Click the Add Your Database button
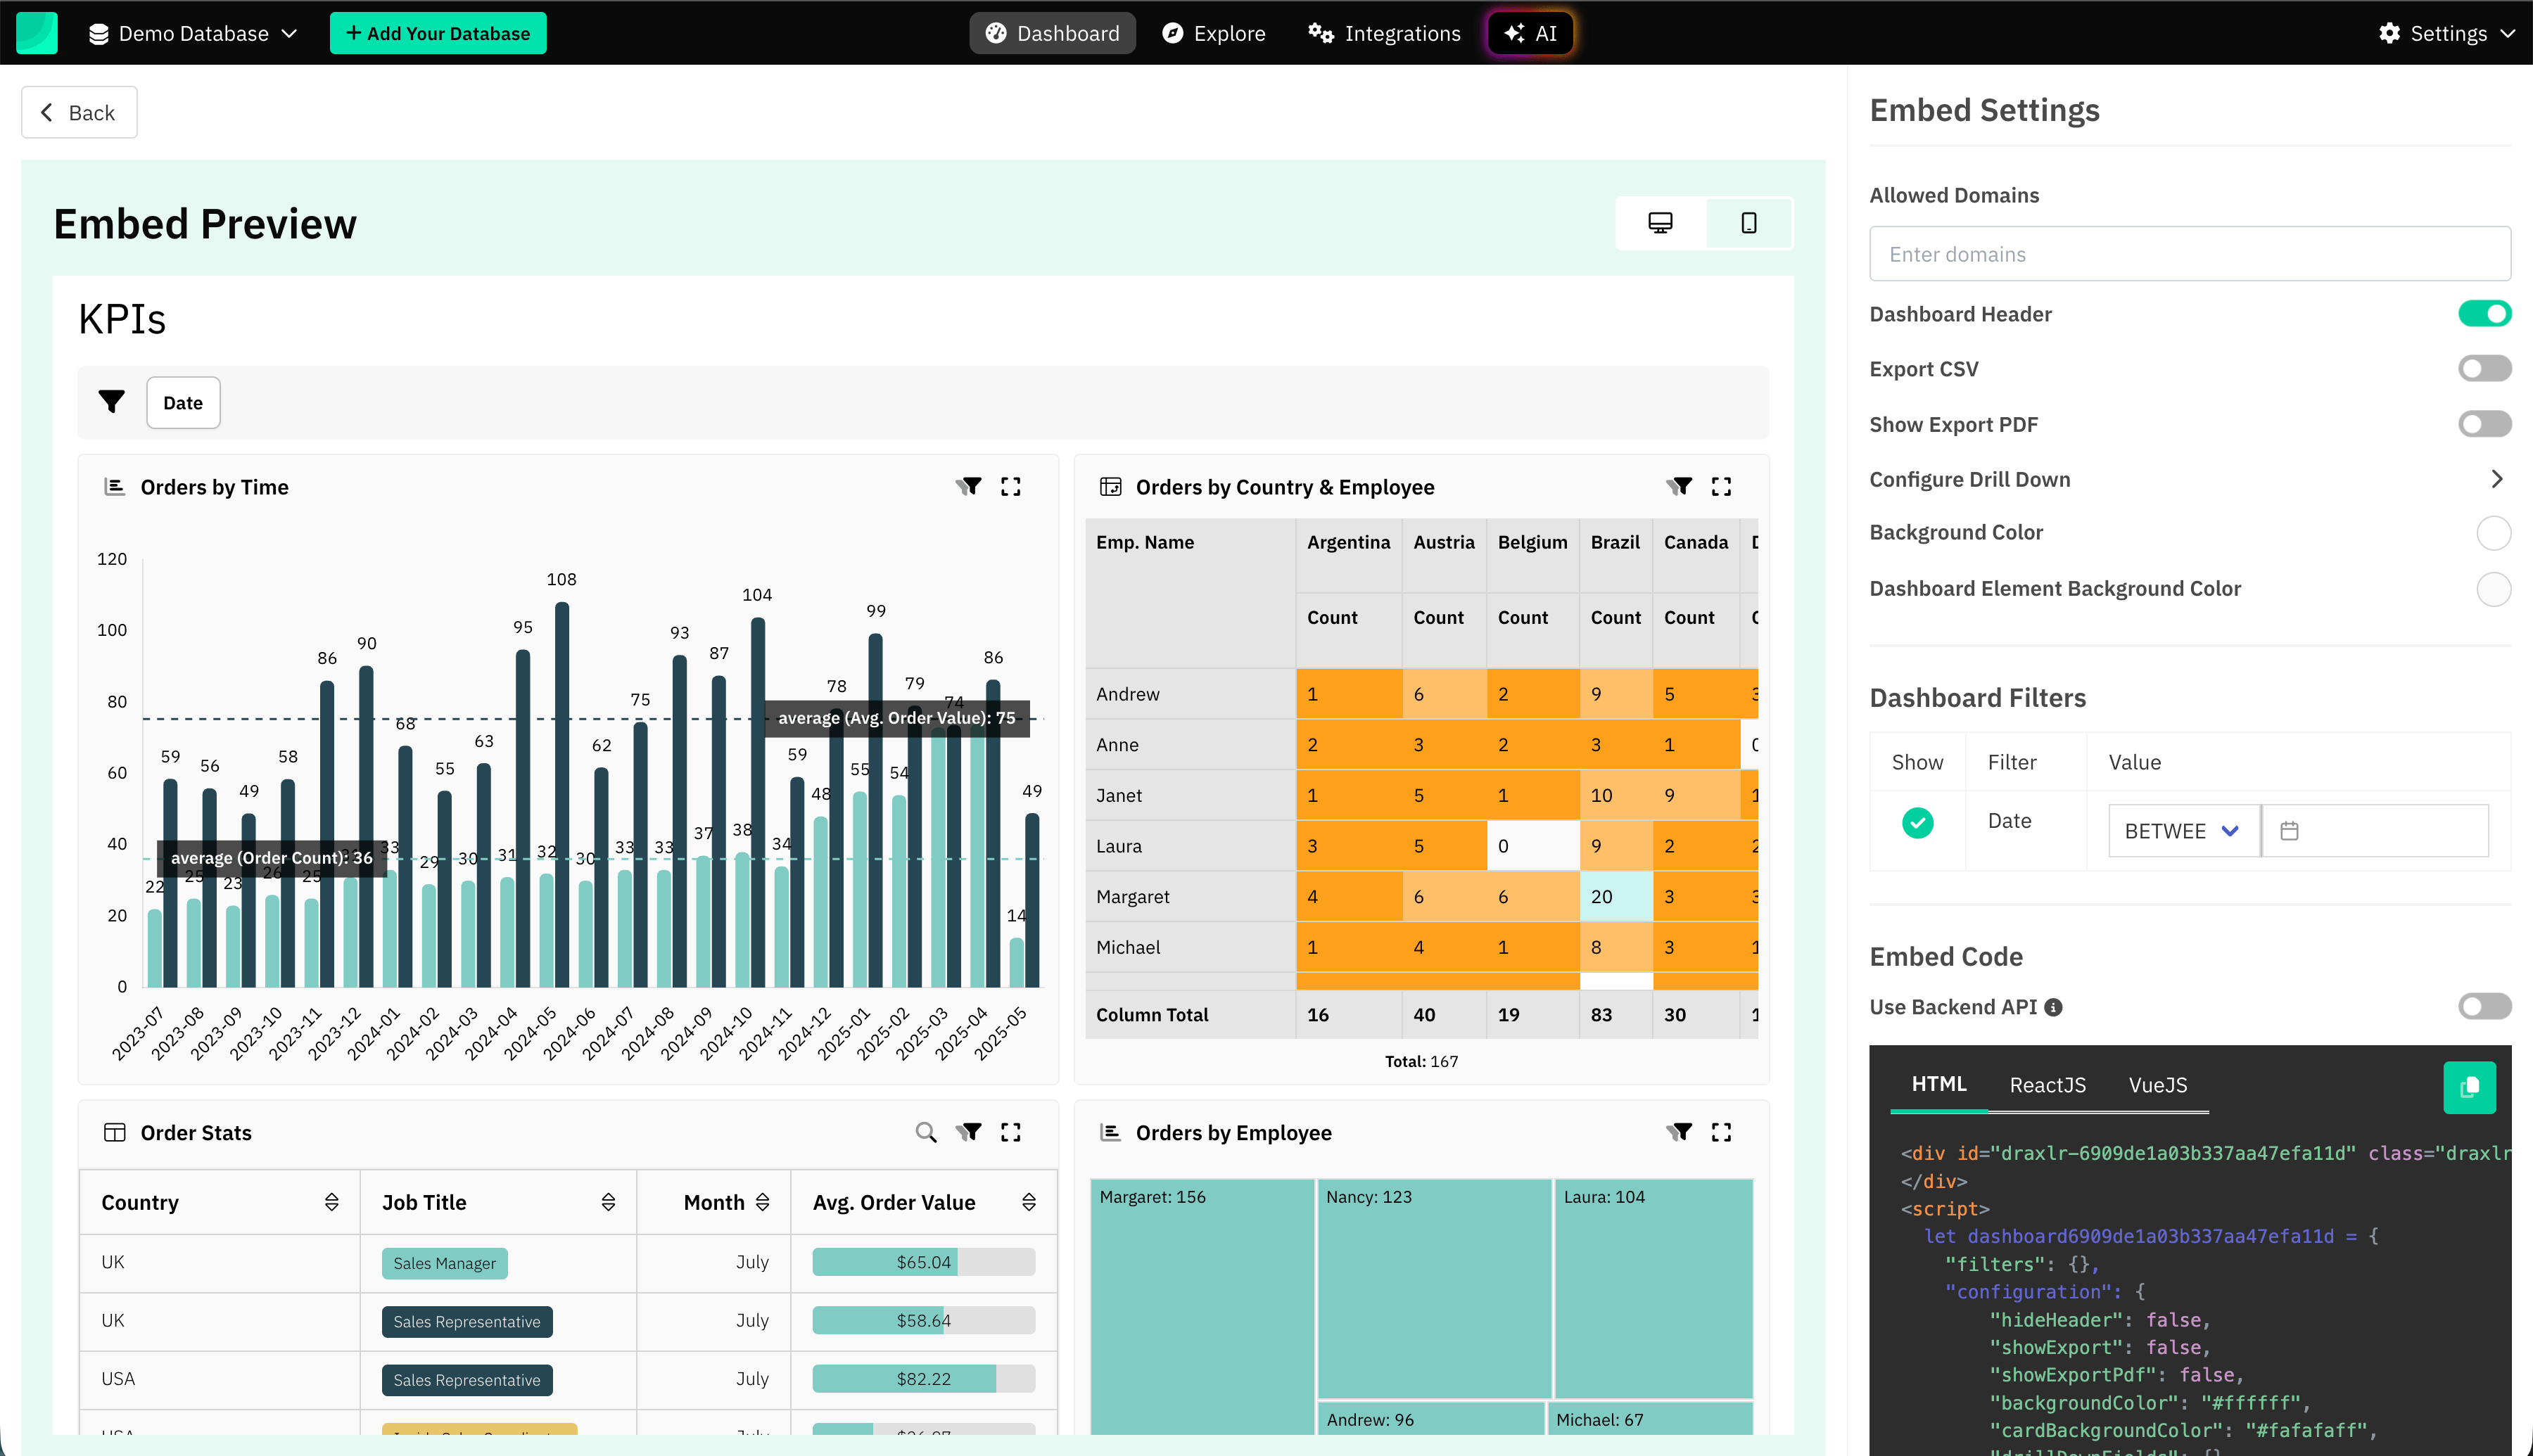This screenshot has height=1456, width=2533. 437,32
